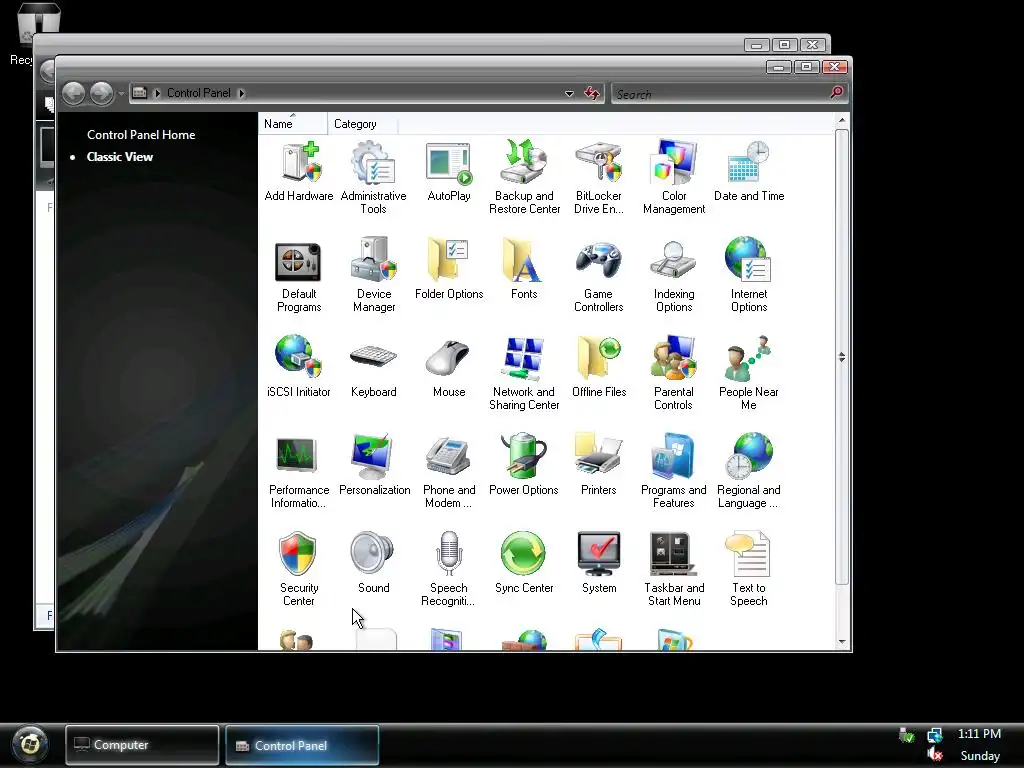
Task: Open Regional and Language options
Action: point(749,472)
